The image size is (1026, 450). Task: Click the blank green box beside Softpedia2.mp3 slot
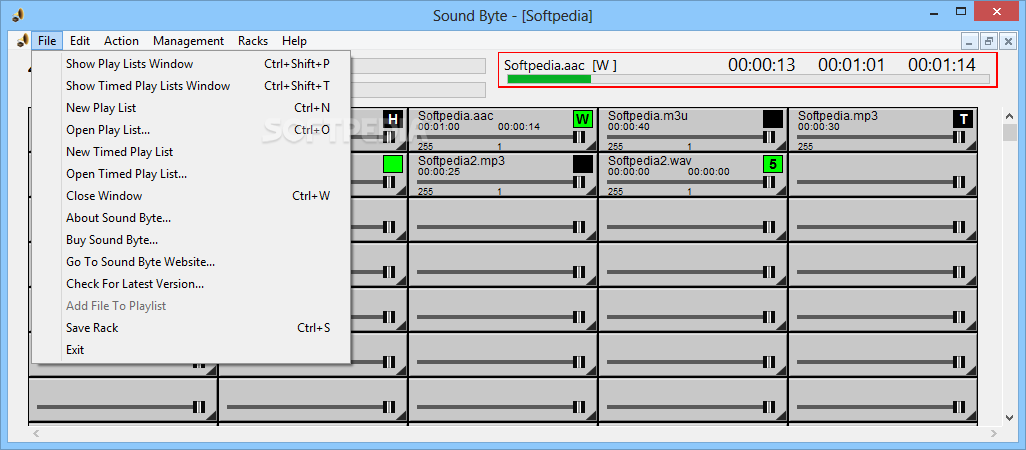click(x=393, y=164)
